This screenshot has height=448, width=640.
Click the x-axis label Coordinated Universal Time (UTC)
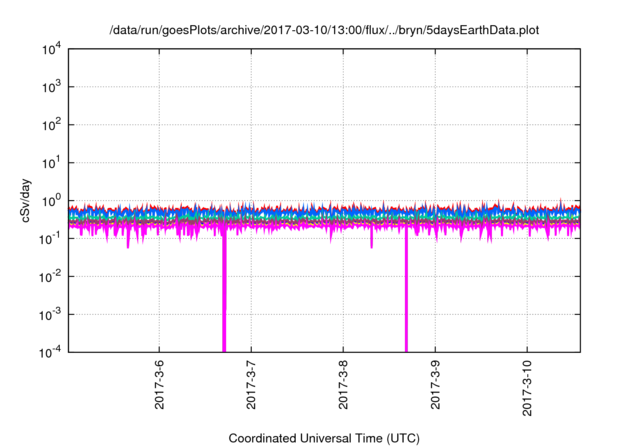click(x=324, y=438)
